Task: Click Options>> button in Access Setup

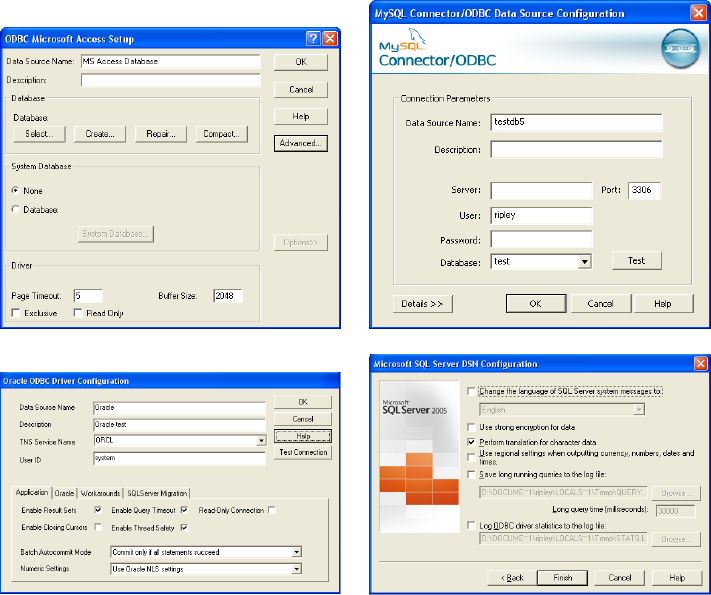Action: tap(301, 242)
